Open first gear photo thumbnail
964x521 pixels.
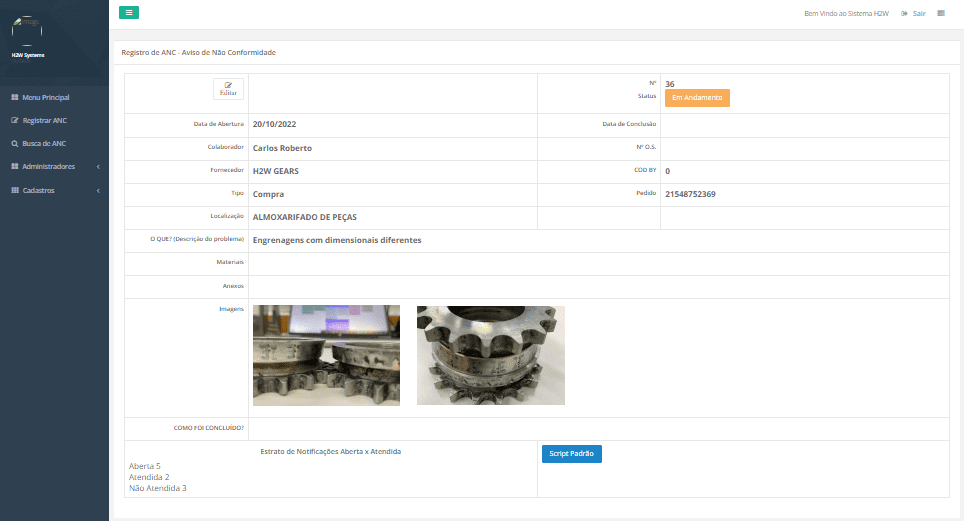(x=326, y=356)
